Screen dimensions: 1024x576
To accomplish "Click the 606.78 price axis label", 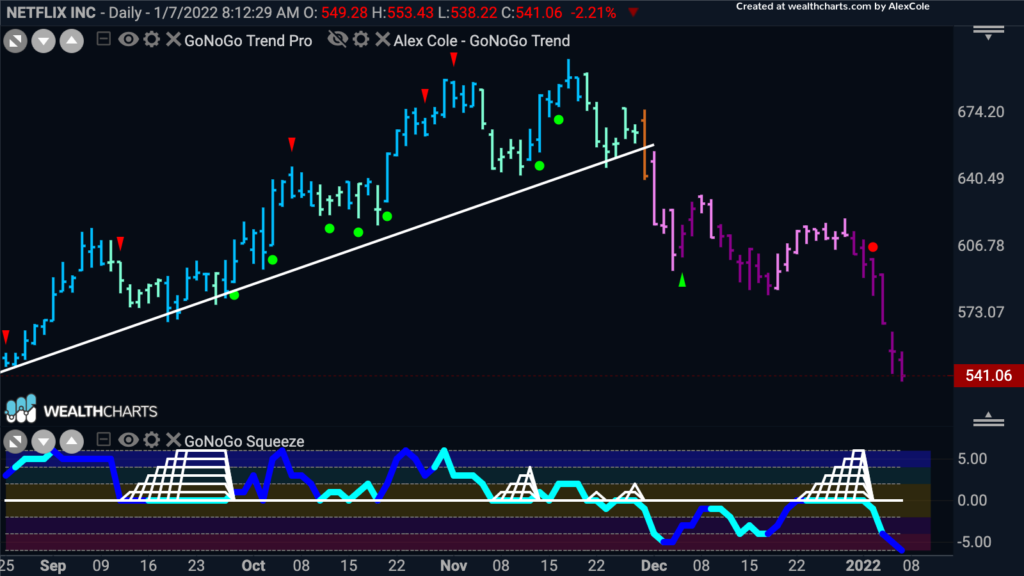I will click(980, 246).
